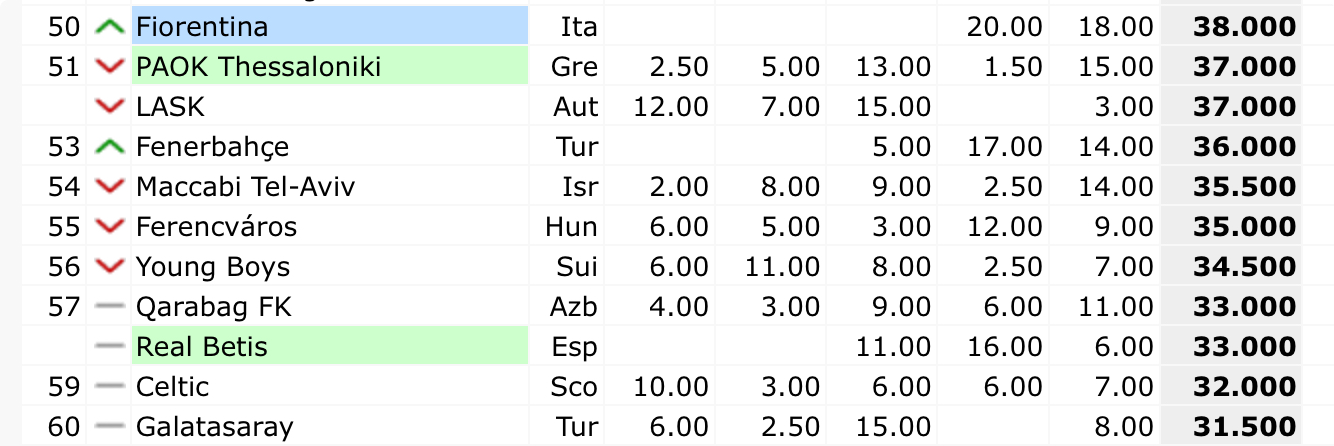The image size is (1334, 446).
Task: Click the Sco country code for Celtic
Action: point(576,387)
